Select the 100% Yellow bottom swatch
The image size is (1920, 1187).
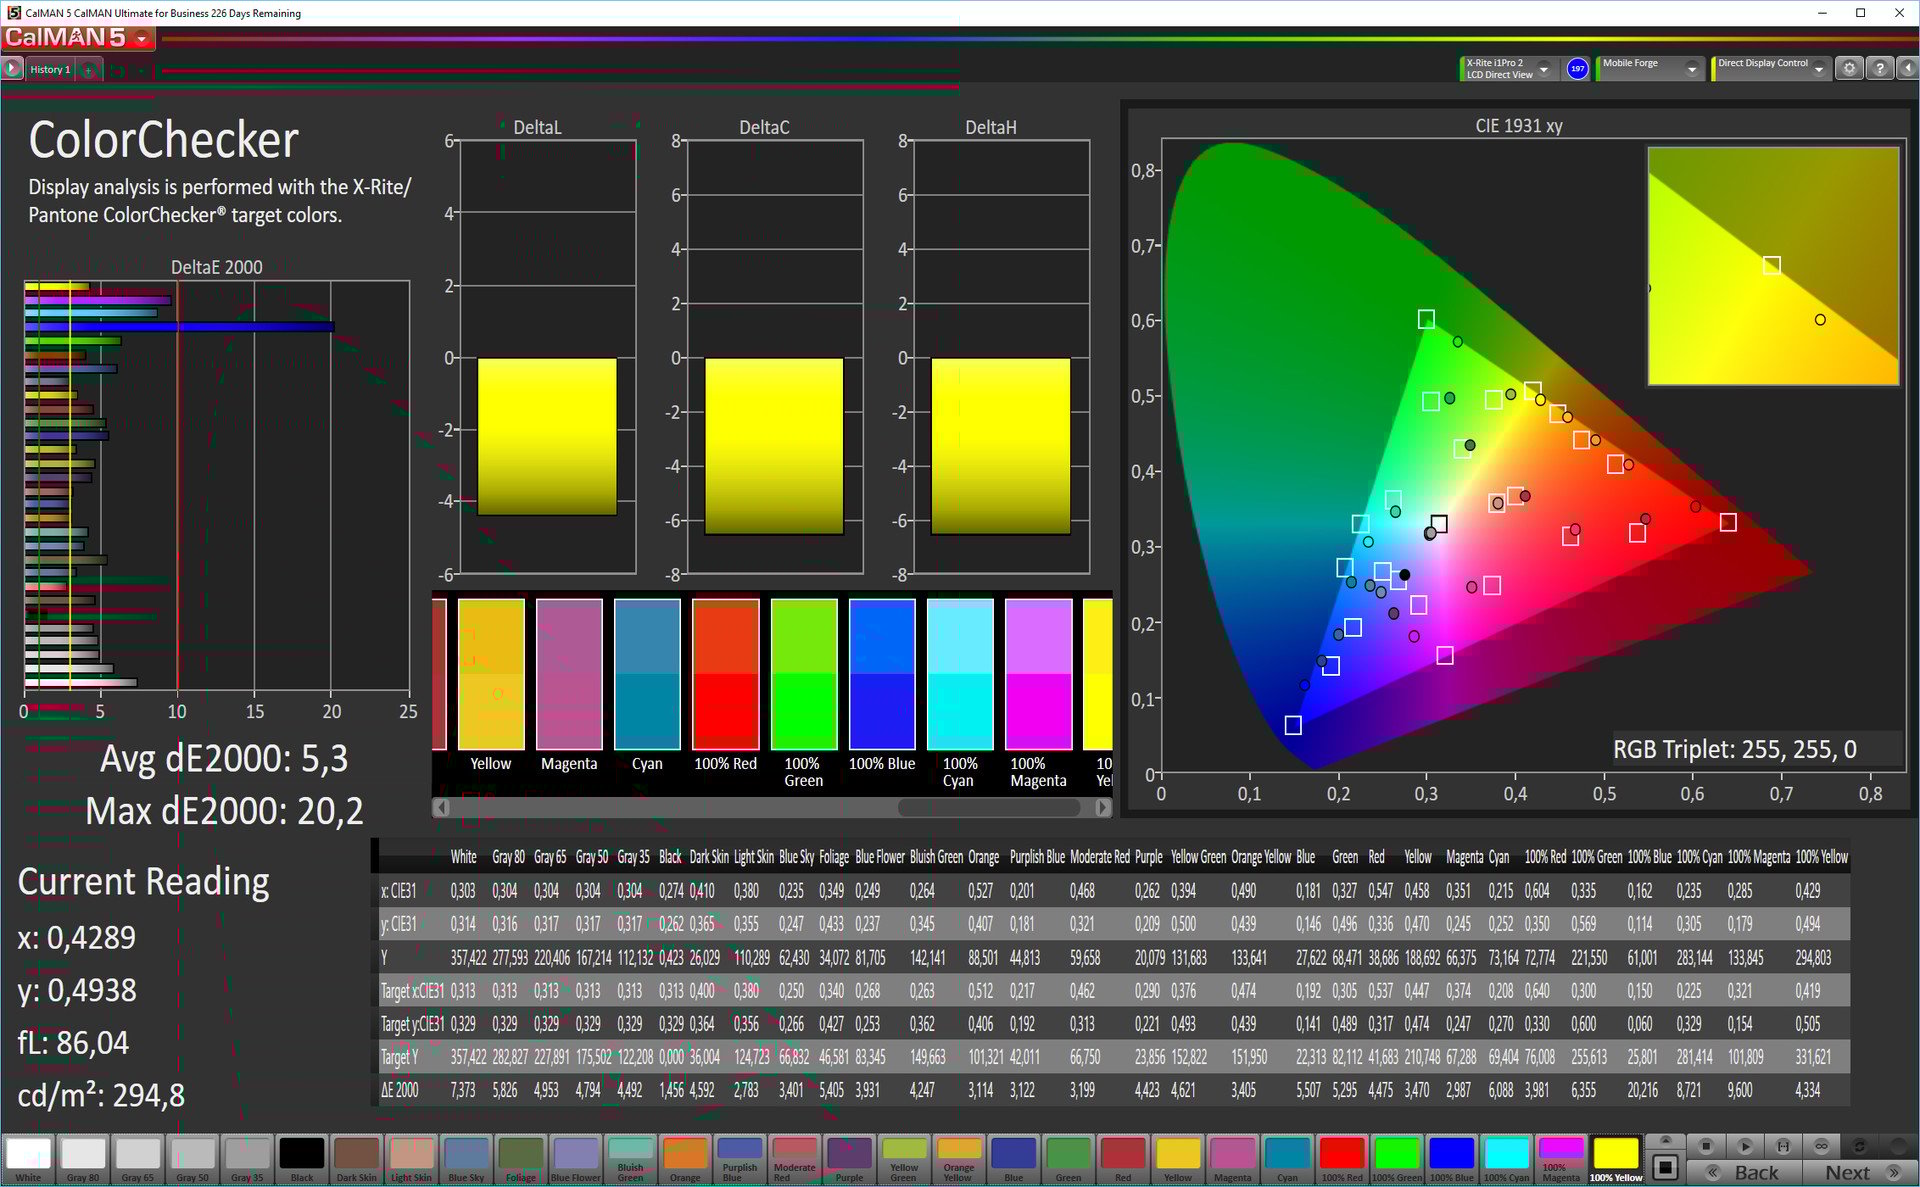pyautogui.click(x=1616, y=1160)
